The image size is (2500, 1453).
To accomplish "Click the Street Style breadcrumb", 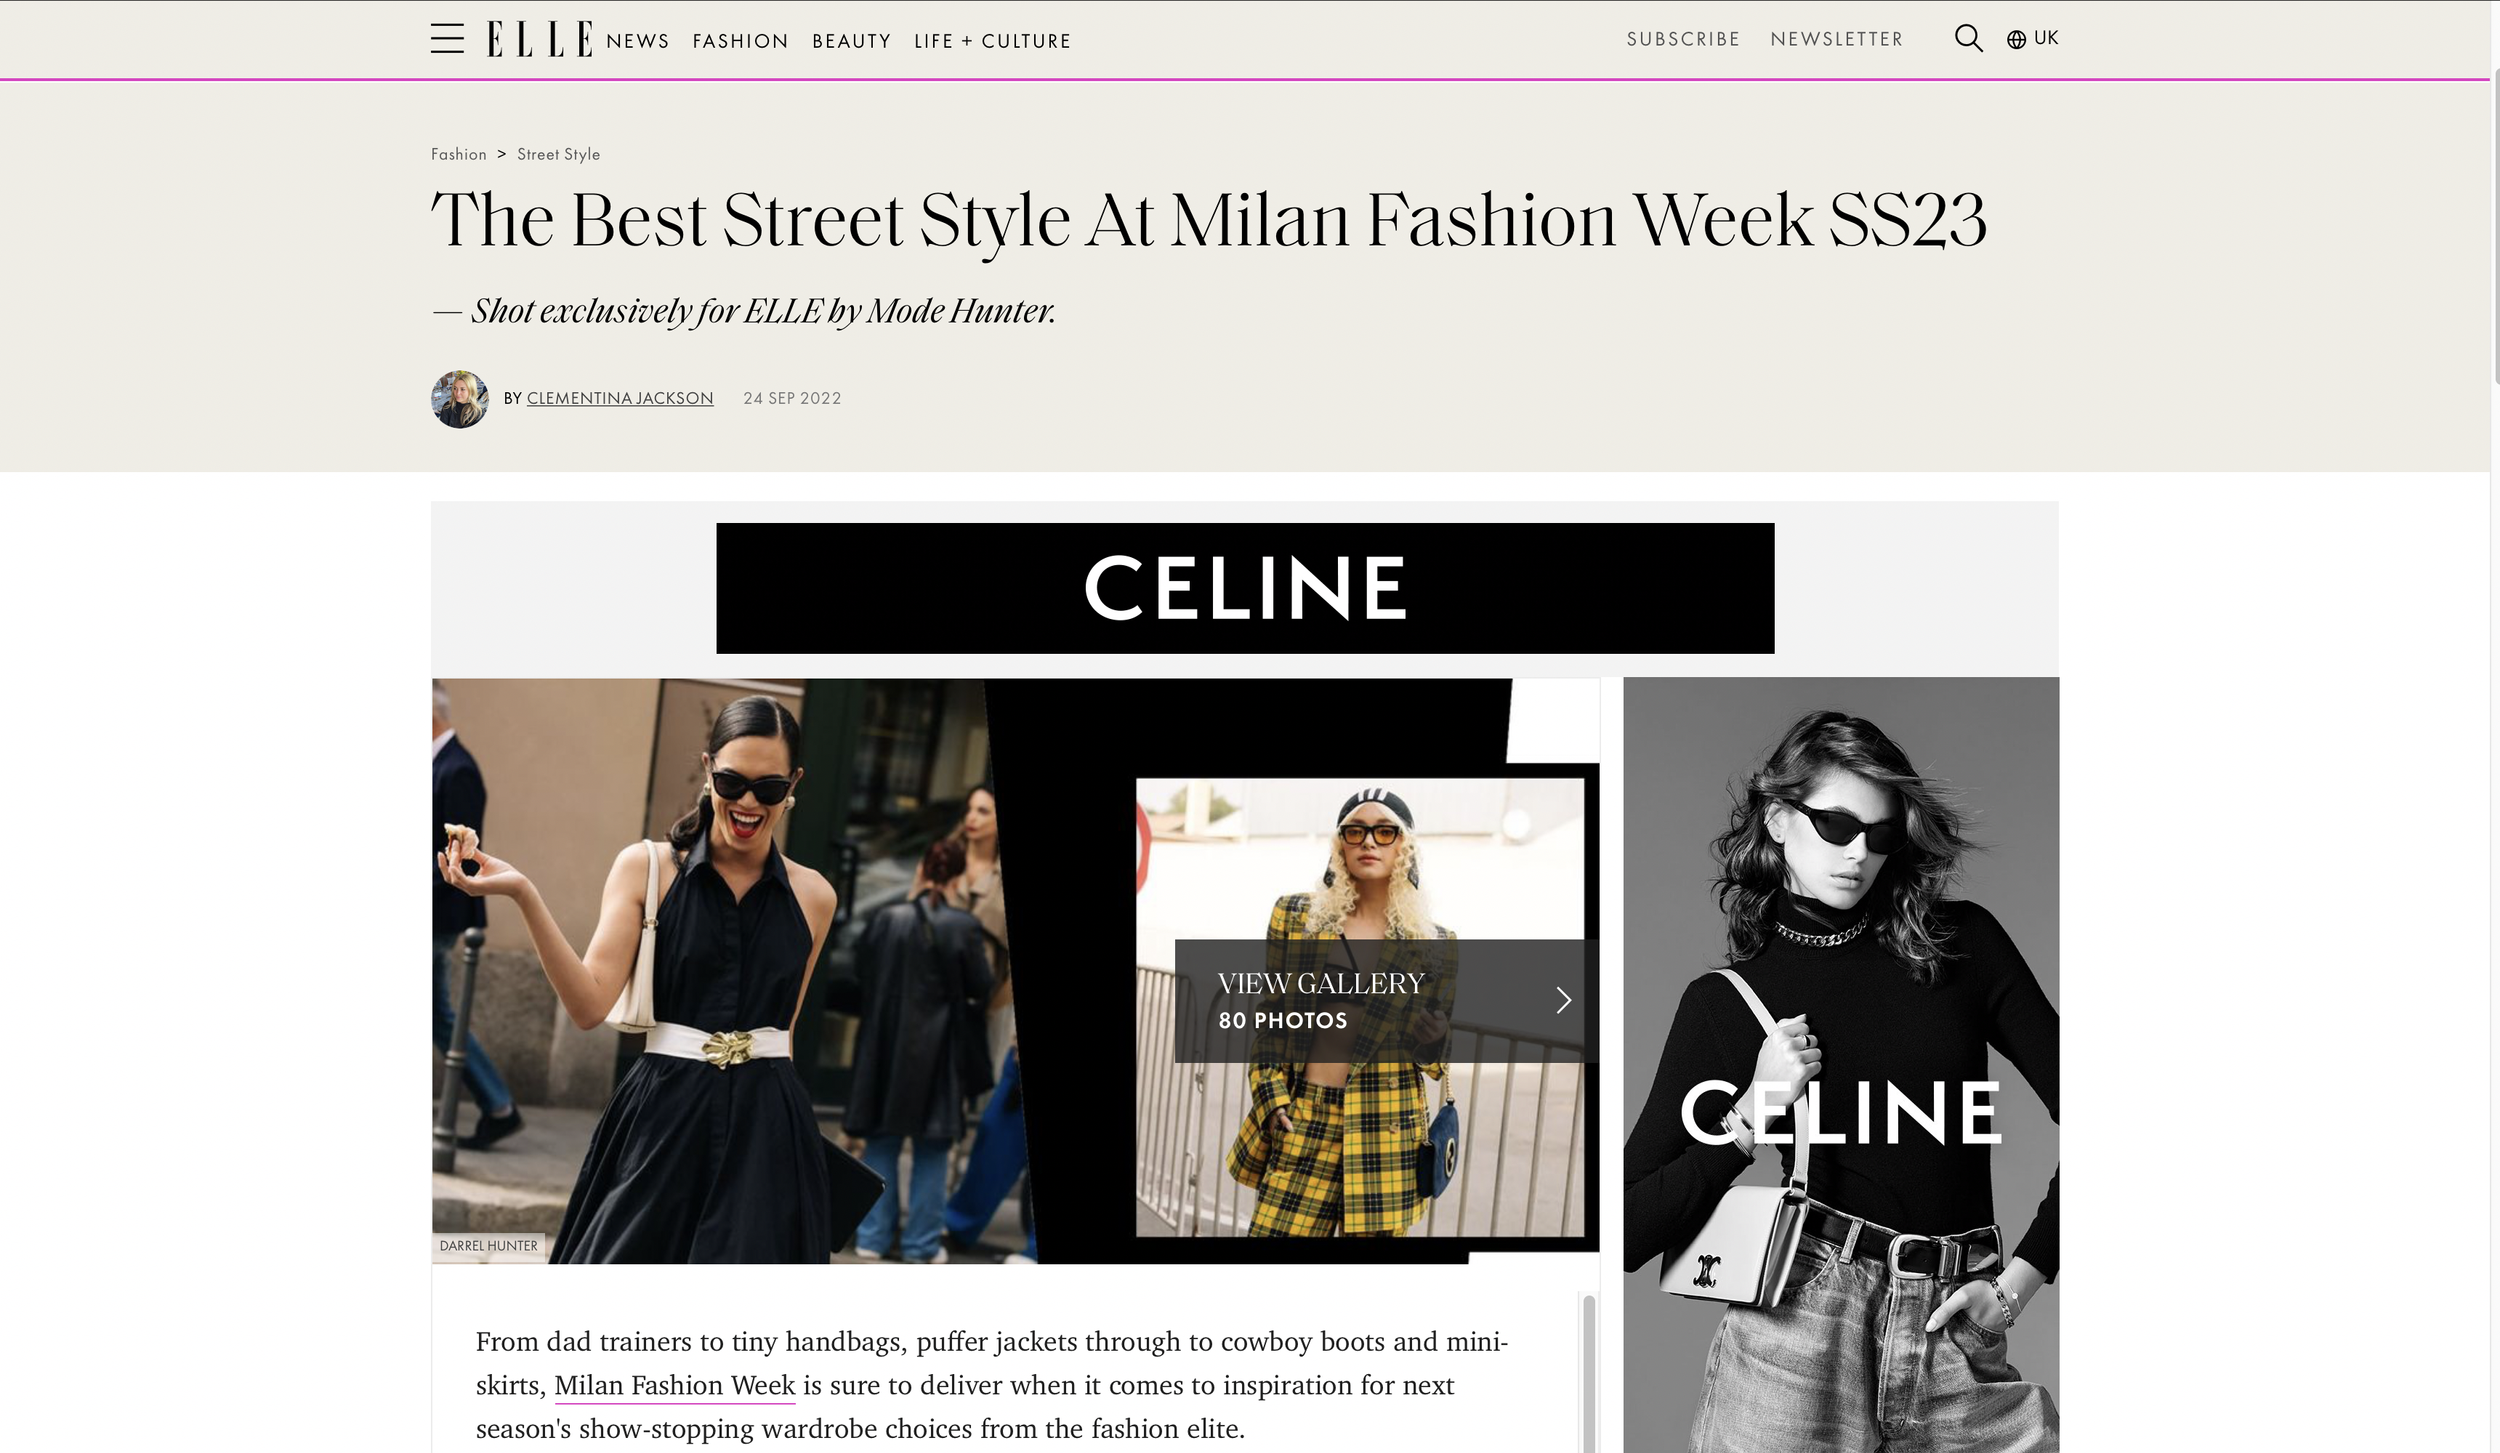I will [558, 154].
